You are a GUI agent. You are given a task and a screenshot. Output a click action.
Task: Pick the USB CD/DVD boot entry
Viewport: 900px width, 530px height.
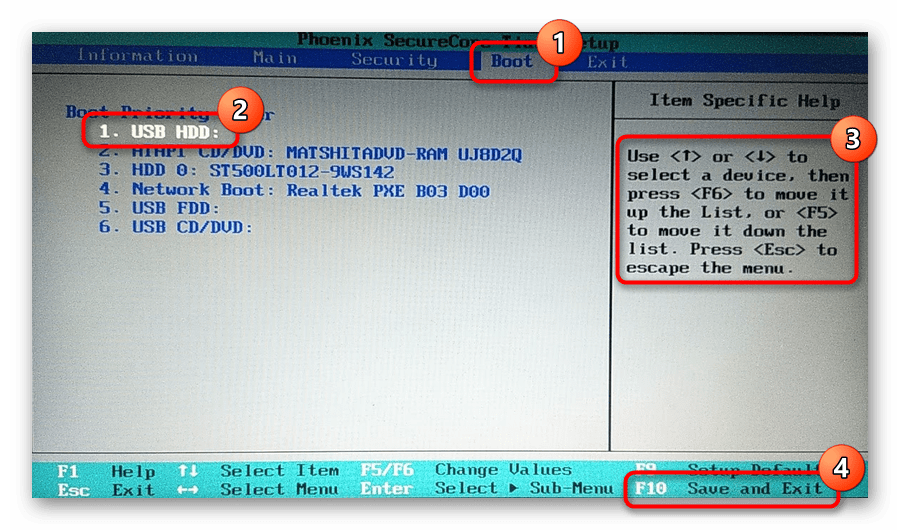click(176, 228)
